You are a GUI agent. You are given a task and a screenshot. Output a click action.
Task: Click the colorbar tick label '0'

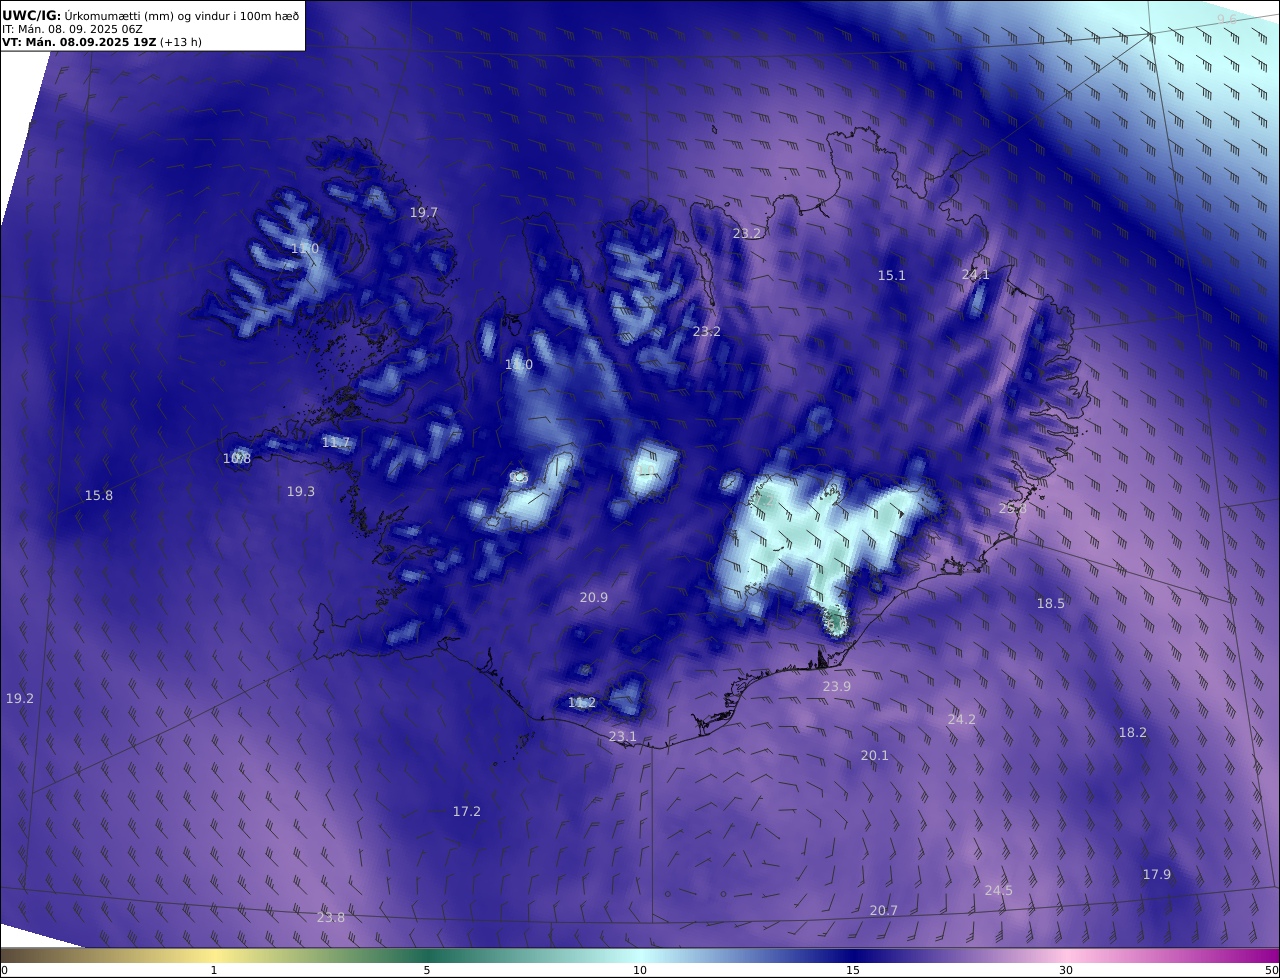[4, 970]
